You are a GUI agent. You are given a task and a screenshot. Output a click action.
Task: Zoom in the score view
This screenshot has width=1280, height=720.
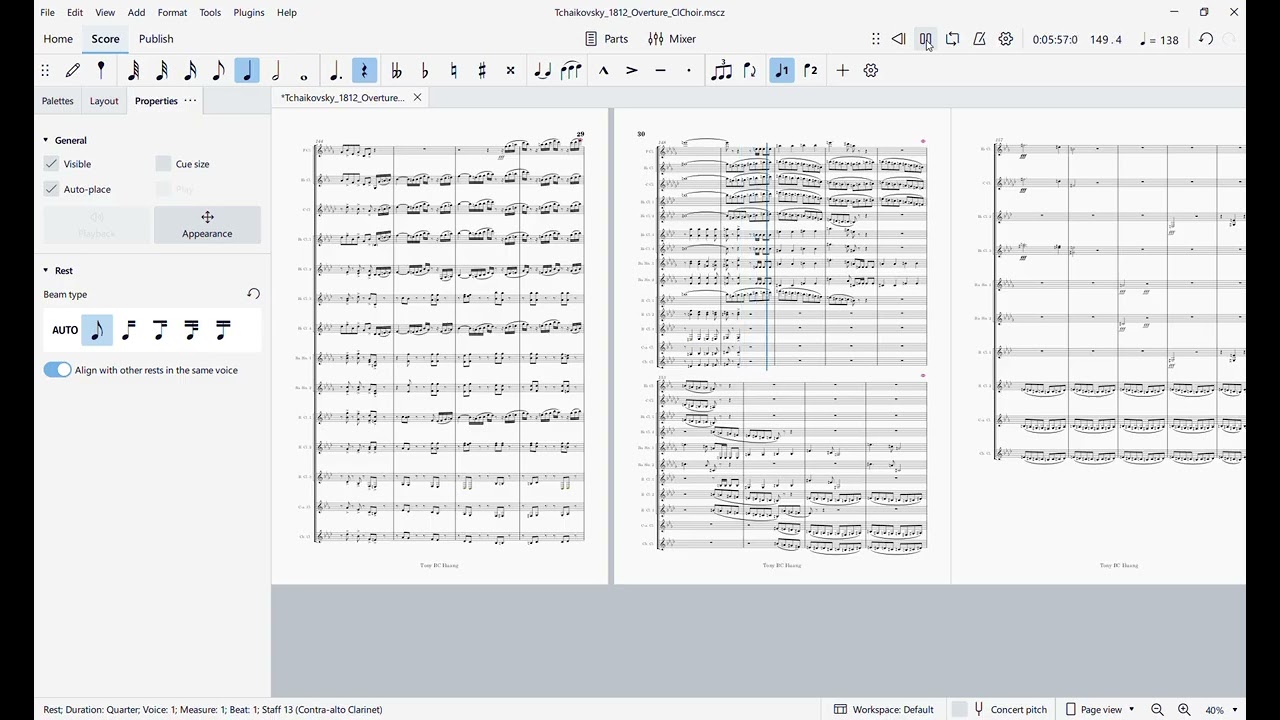[x=1185, y=709]
